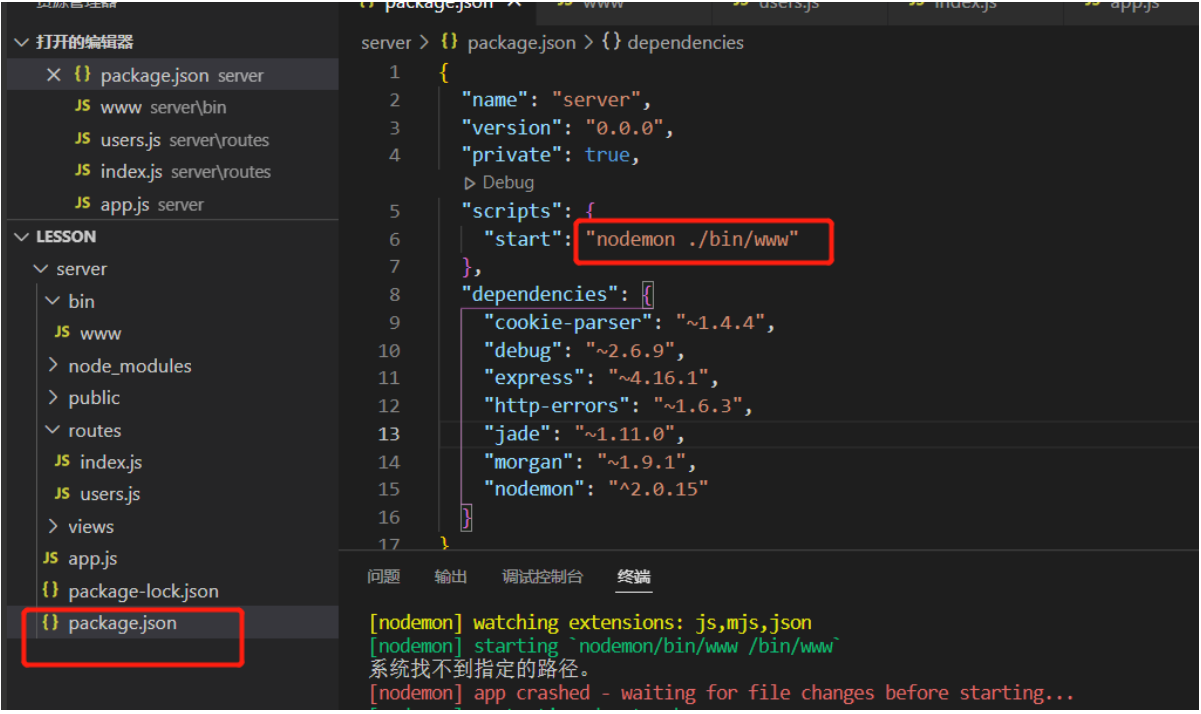Click terminal line 系统找不到指定的路径

click(x=481, y=669)
